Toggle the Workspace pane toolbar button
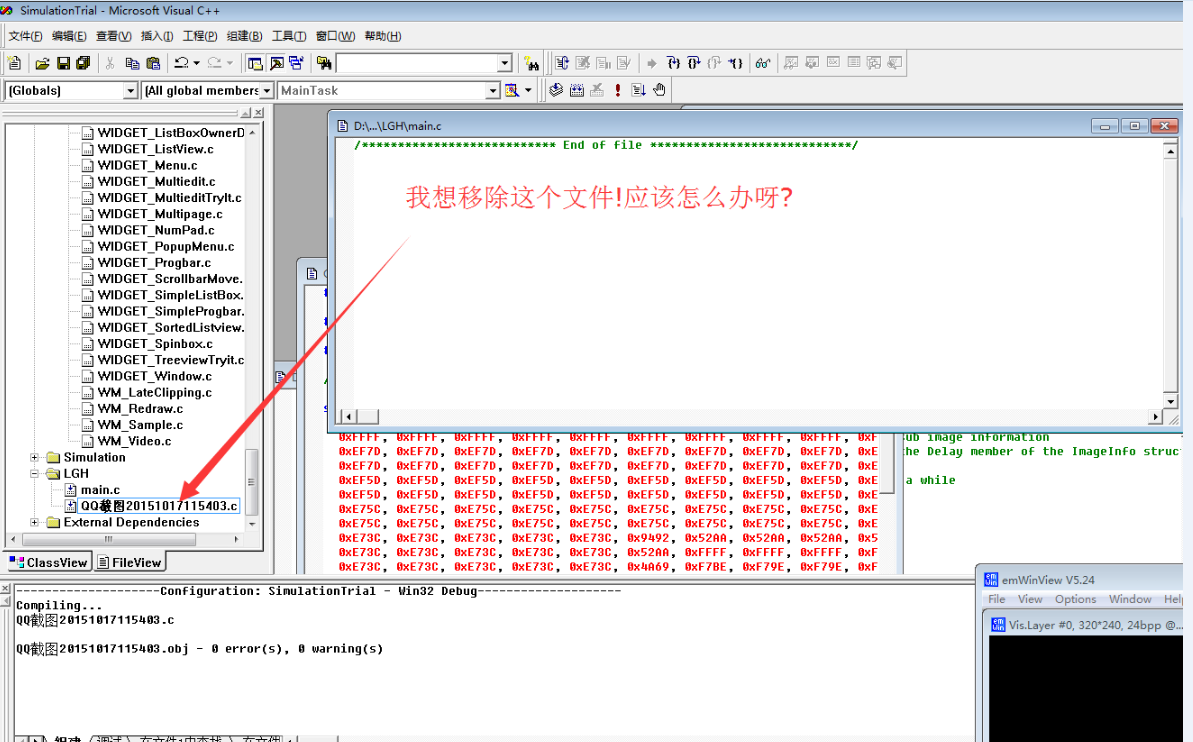The image size is (1193, 742). [x=255, y=63]
